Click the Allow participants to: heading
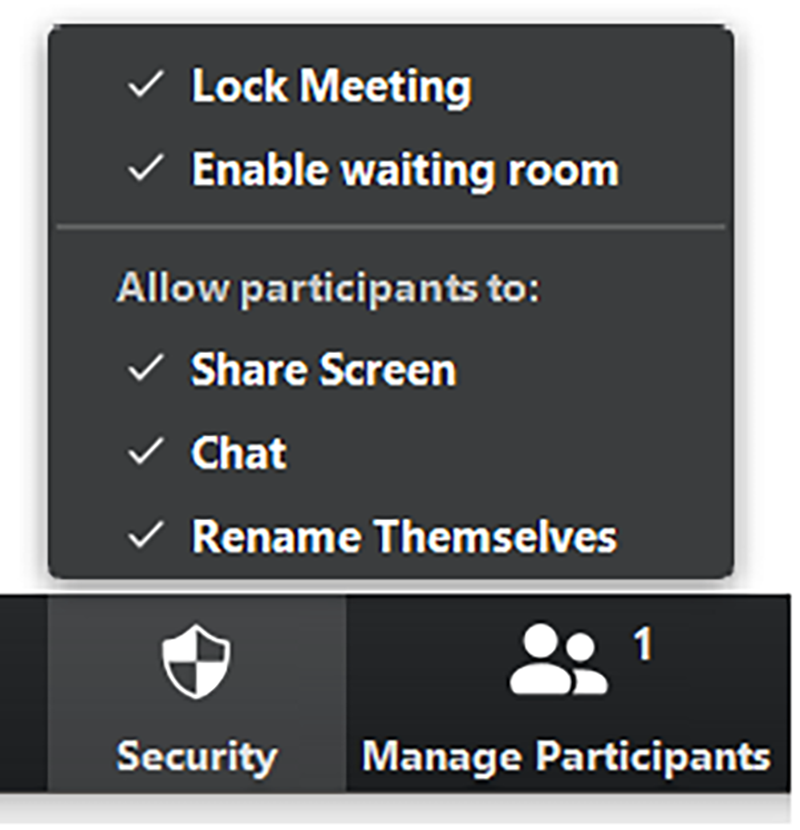Viewport: 800px width, 830px height. 328,289
